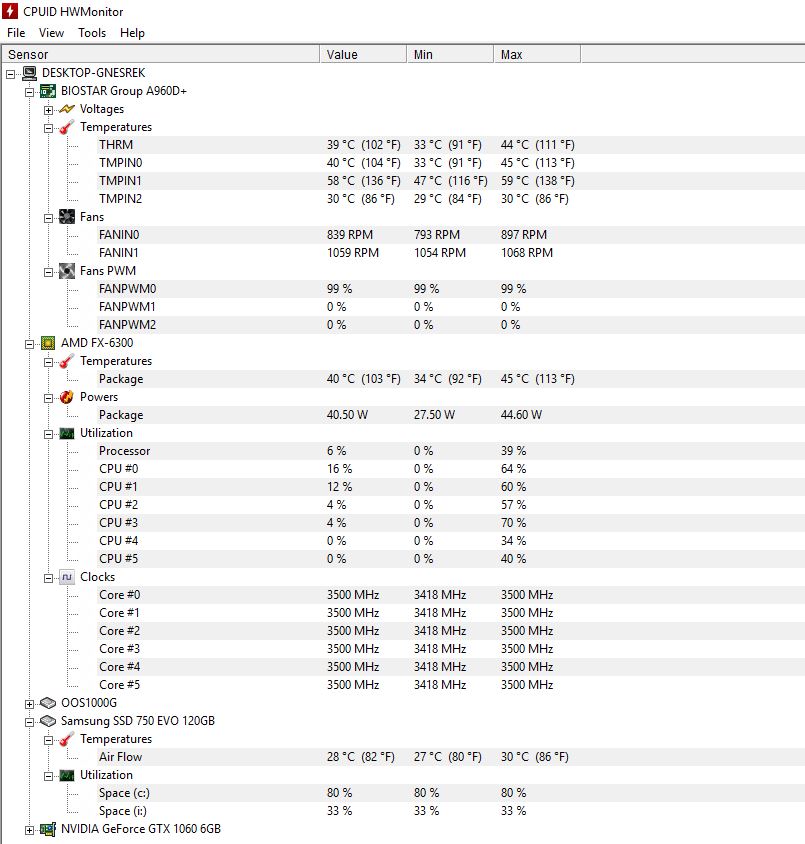Collapse the Clocks node

click(x=48, y=579)
